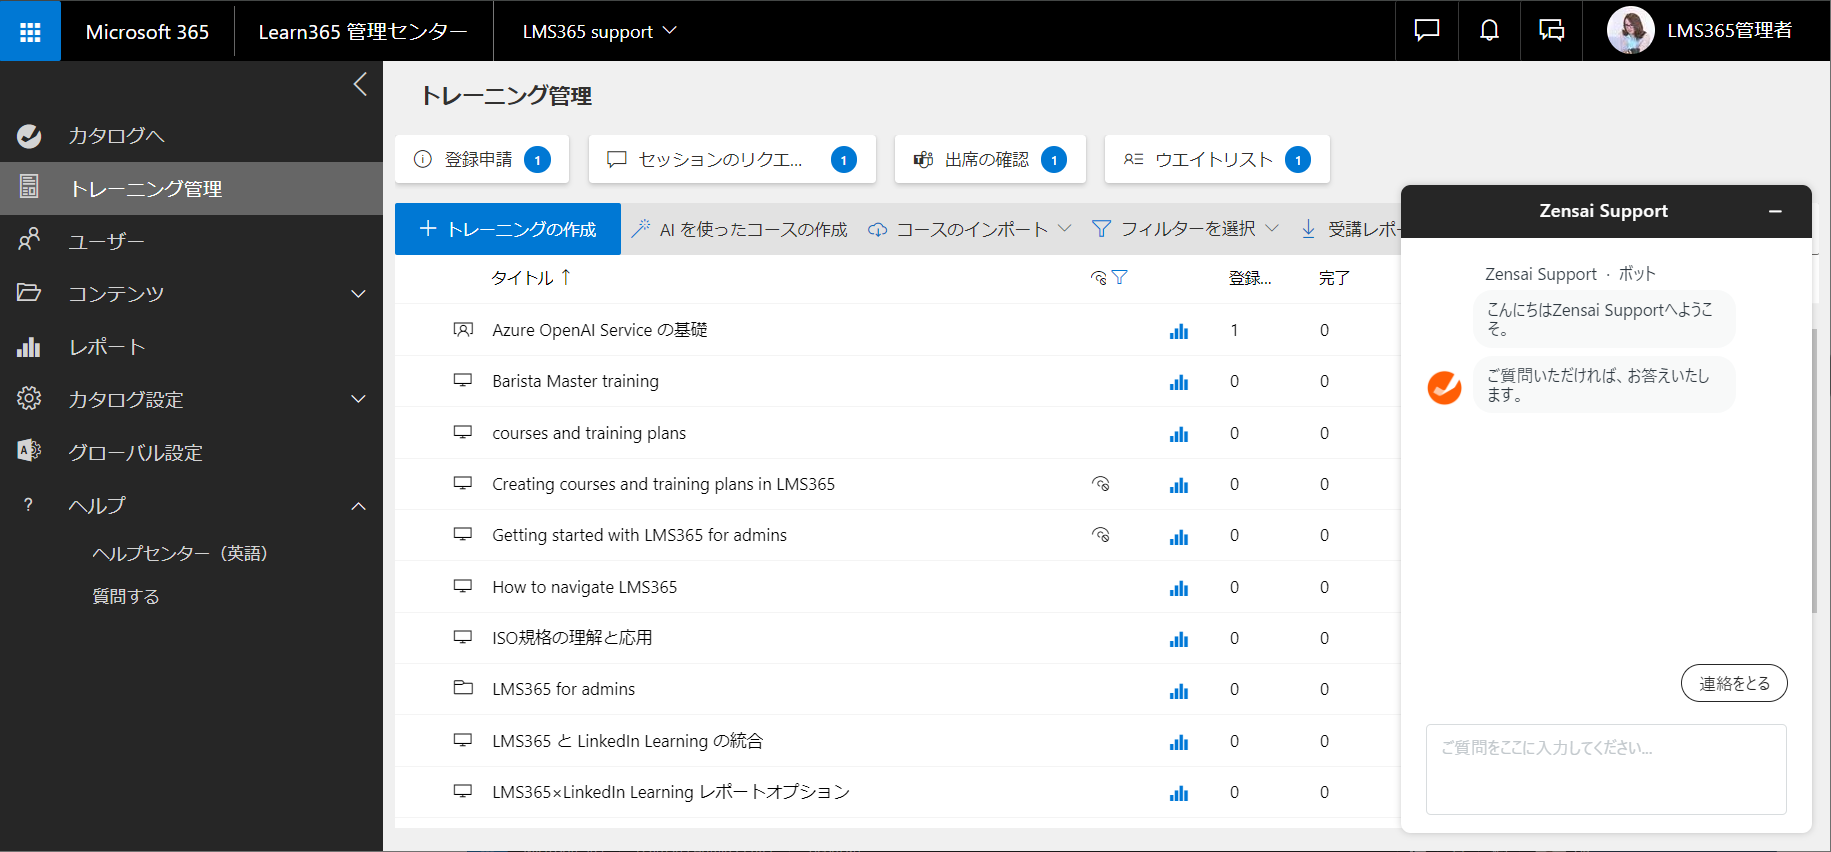
Task: Open 質問する under Help
Action: pos(126,596)
